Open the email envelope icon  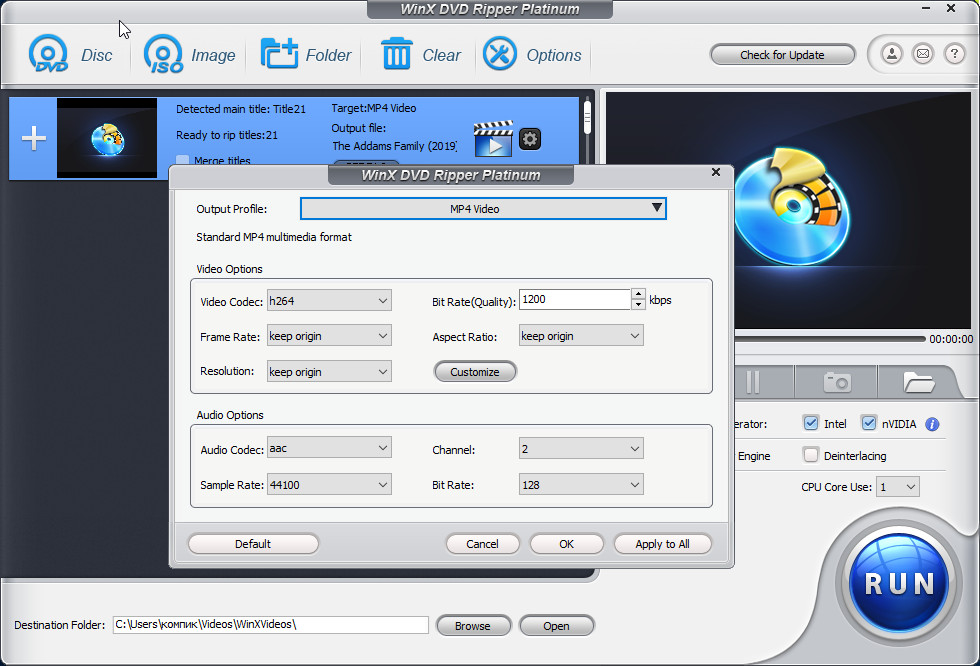923,54
